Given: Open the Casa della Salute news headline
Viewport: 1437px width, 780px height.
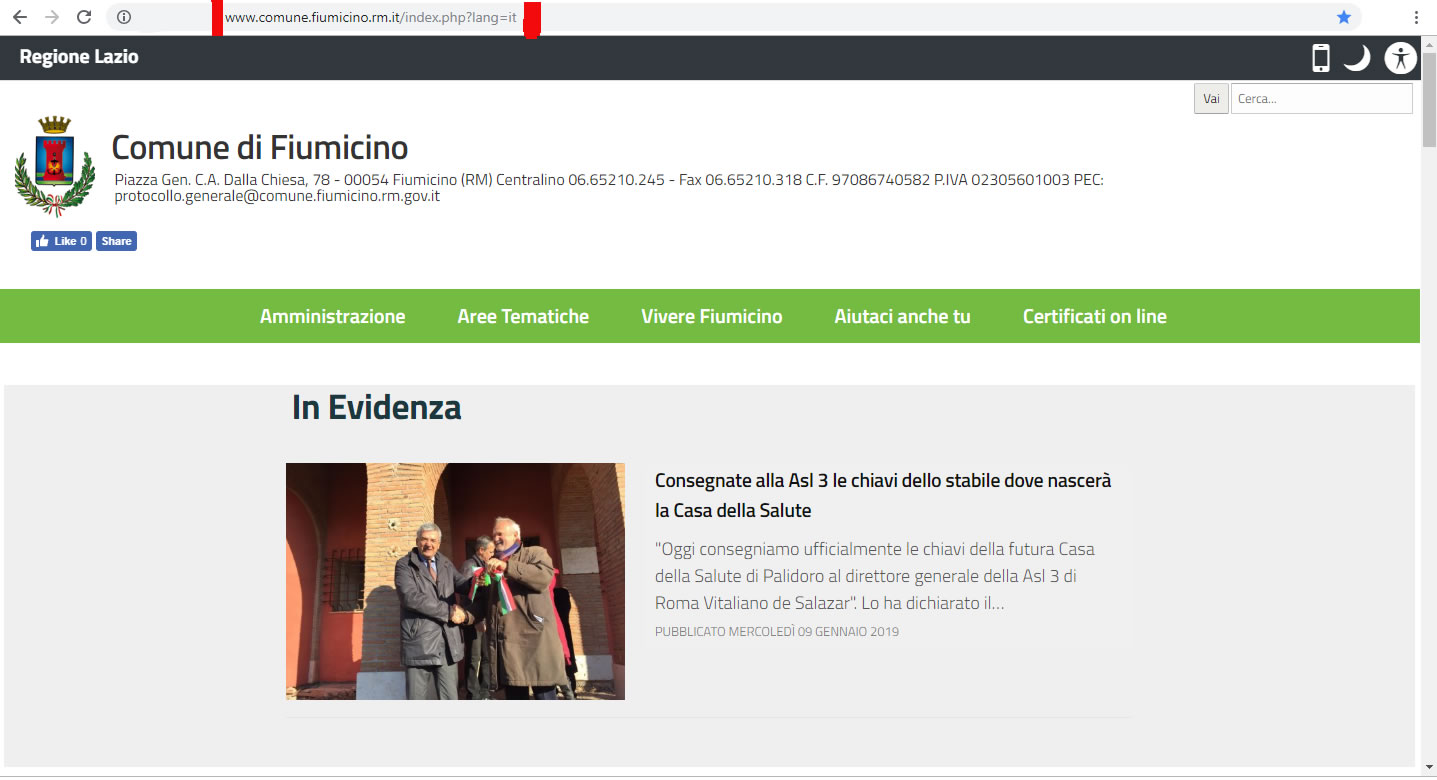Looking at the screenshot, I should pos(883,495).
